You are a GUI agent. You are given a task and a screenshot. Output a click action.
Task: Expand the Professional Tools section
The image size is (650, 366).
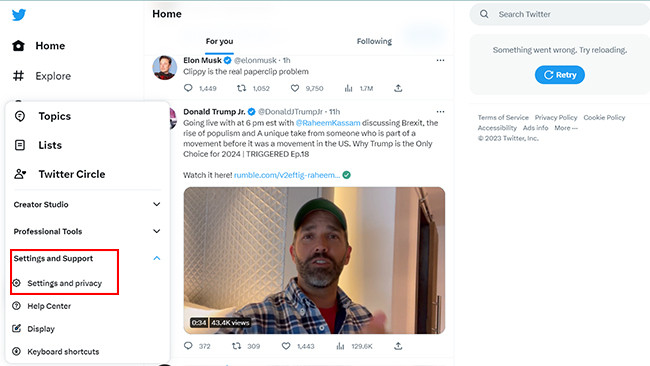pos(87,231)
